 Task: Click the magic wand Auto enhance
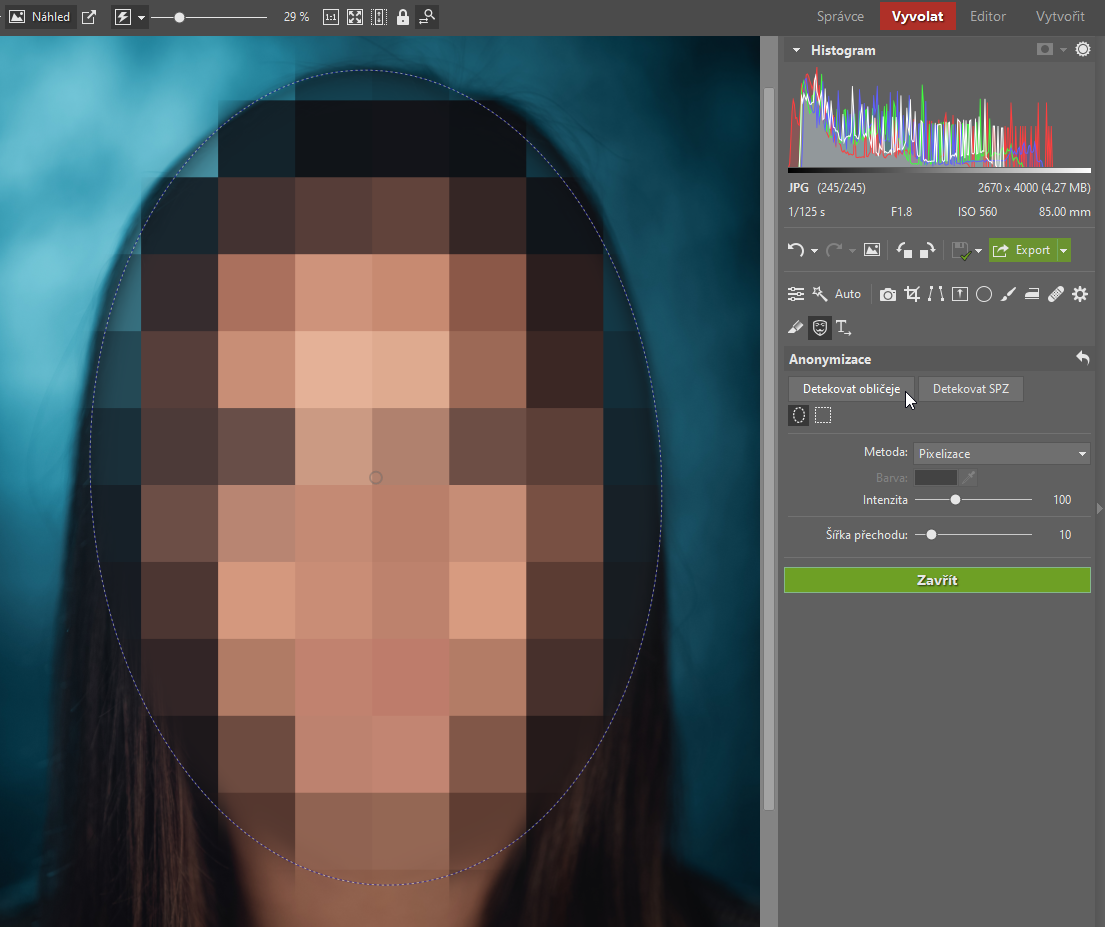coord(820,293)
